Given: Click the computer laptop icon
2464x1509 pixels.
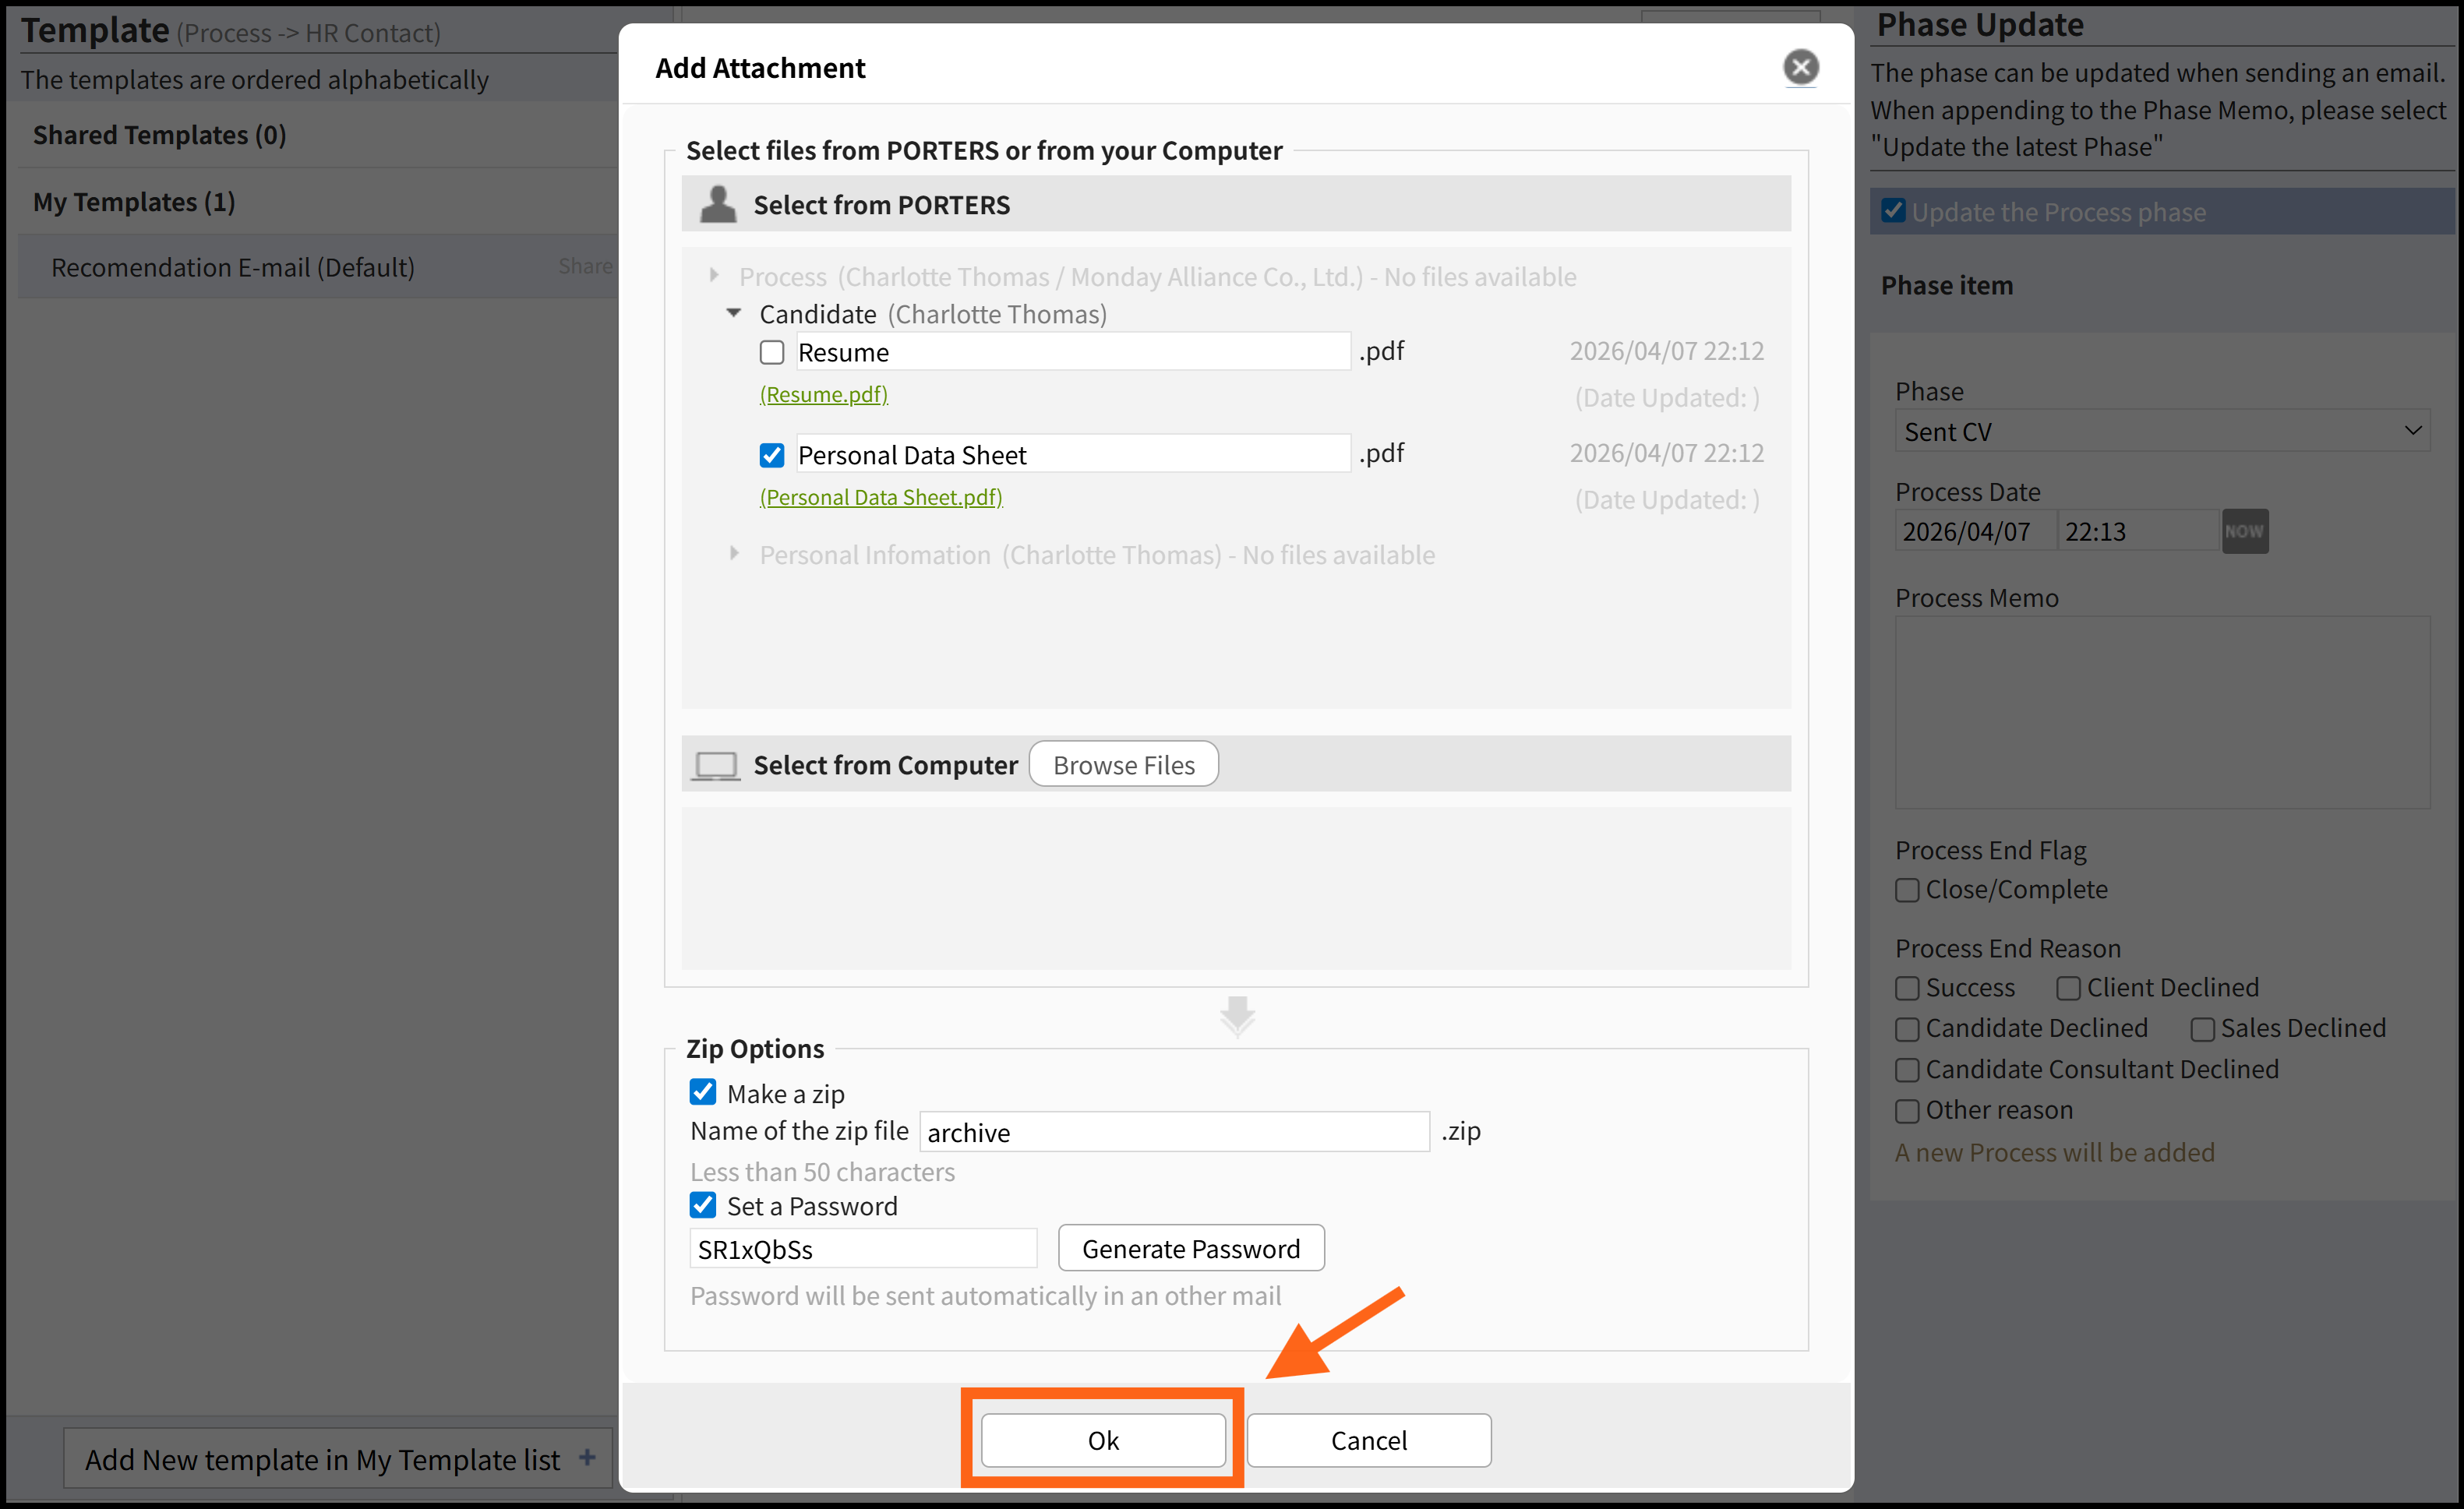Looking at the screenshot, I should 716,766.
